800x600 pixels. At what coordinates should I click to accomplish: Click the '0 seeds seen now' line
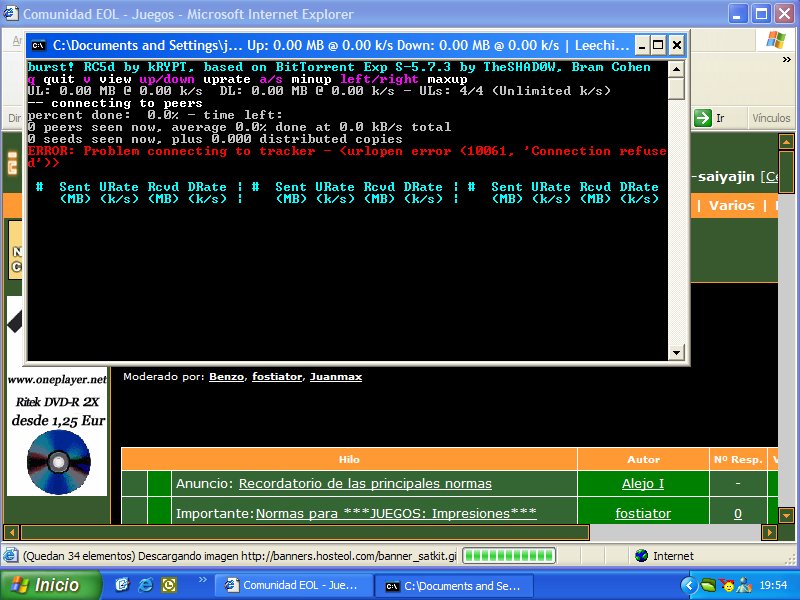click(215, 139)
